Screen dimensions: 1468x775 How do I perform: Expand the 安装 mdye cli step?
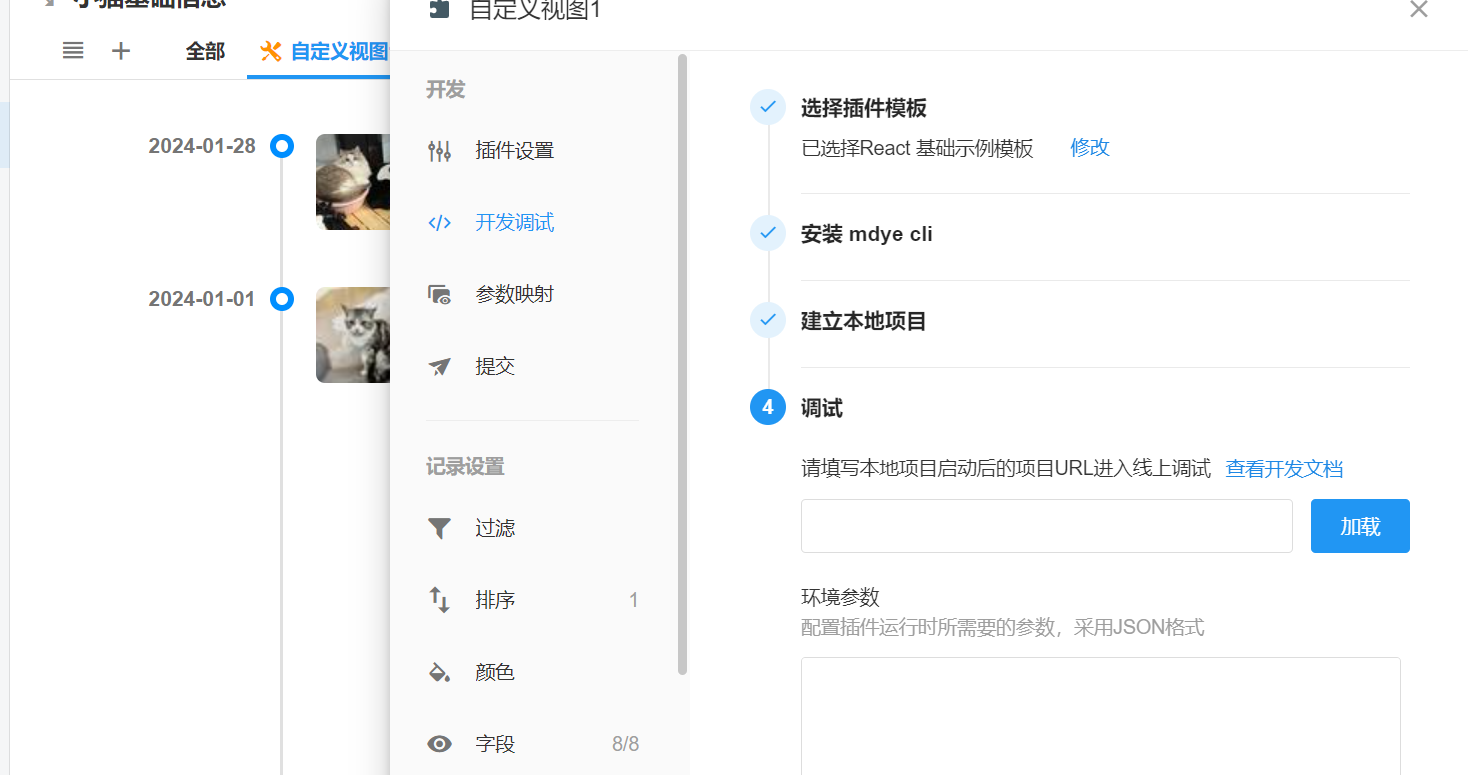pos(866,234)
